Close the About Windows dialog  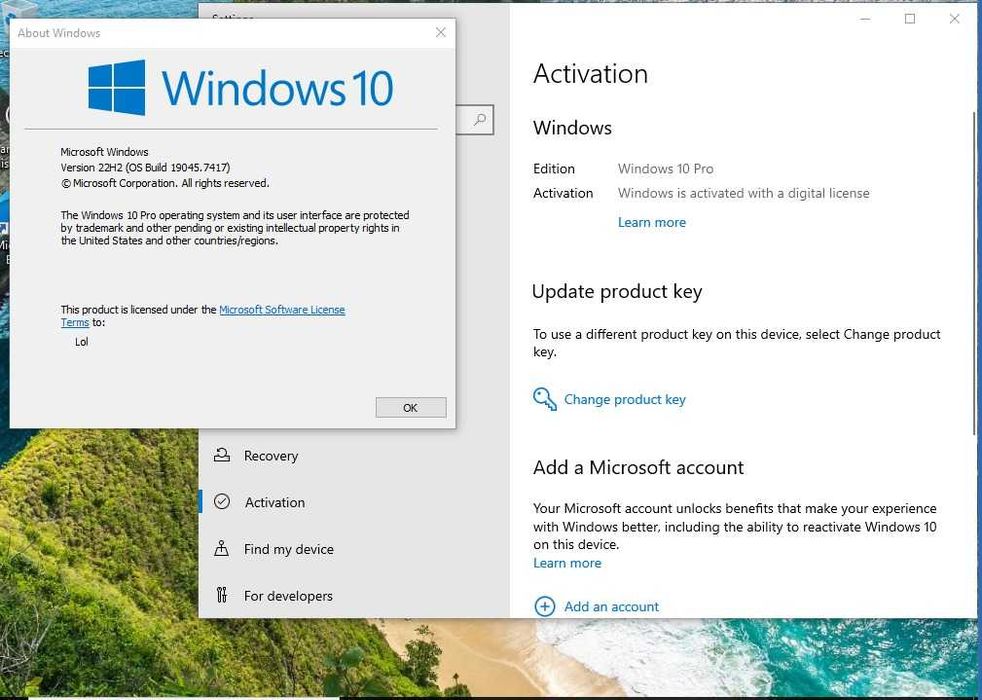click(441, 33)
